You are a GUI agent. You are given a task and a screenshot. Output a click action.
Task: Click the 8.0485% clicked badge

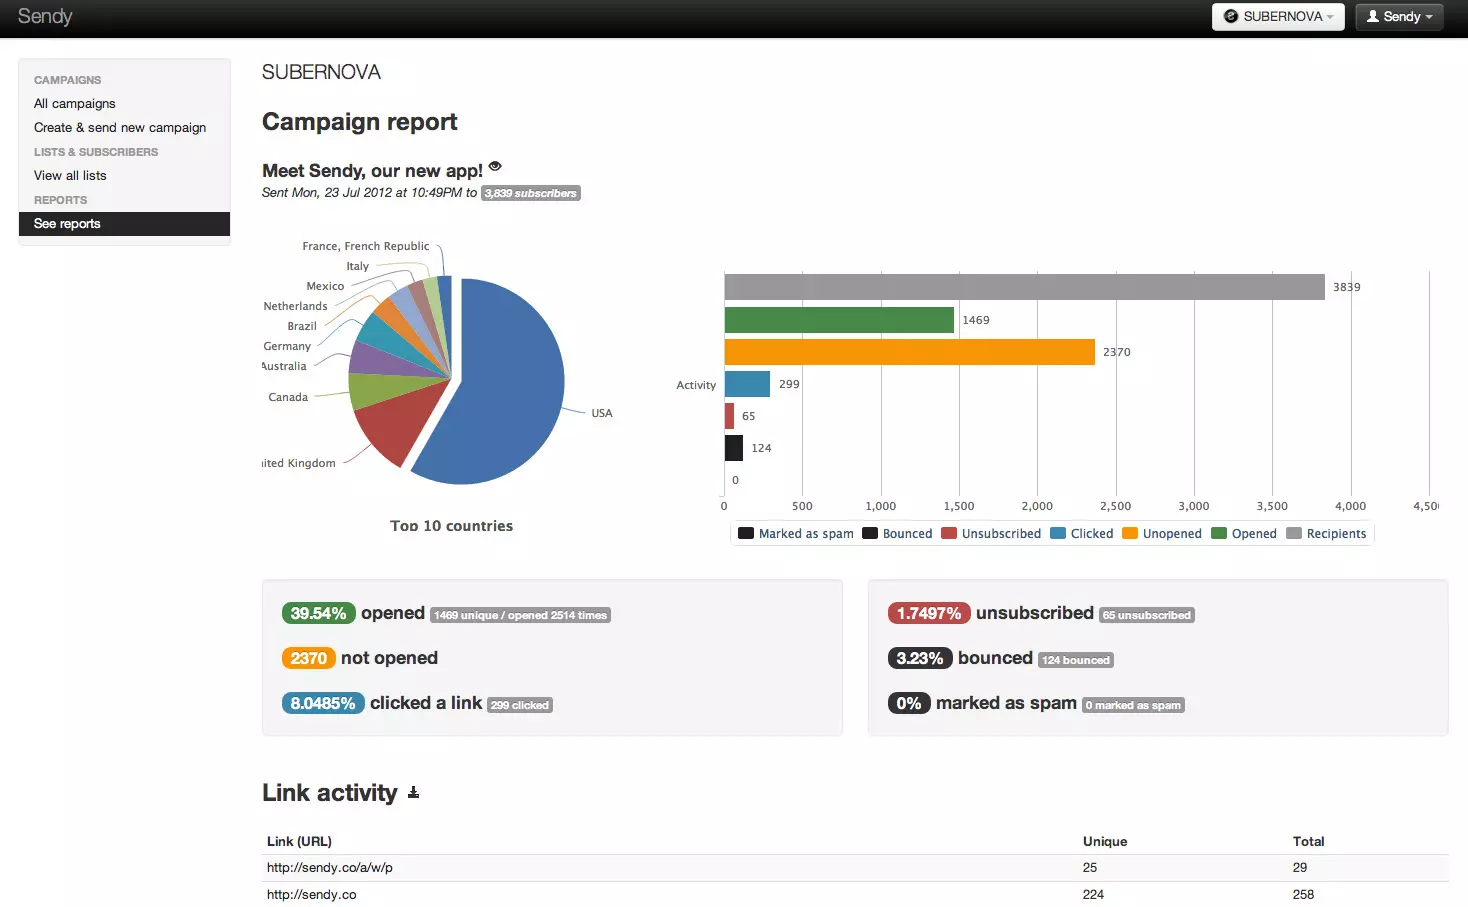(x=323, y=703)
